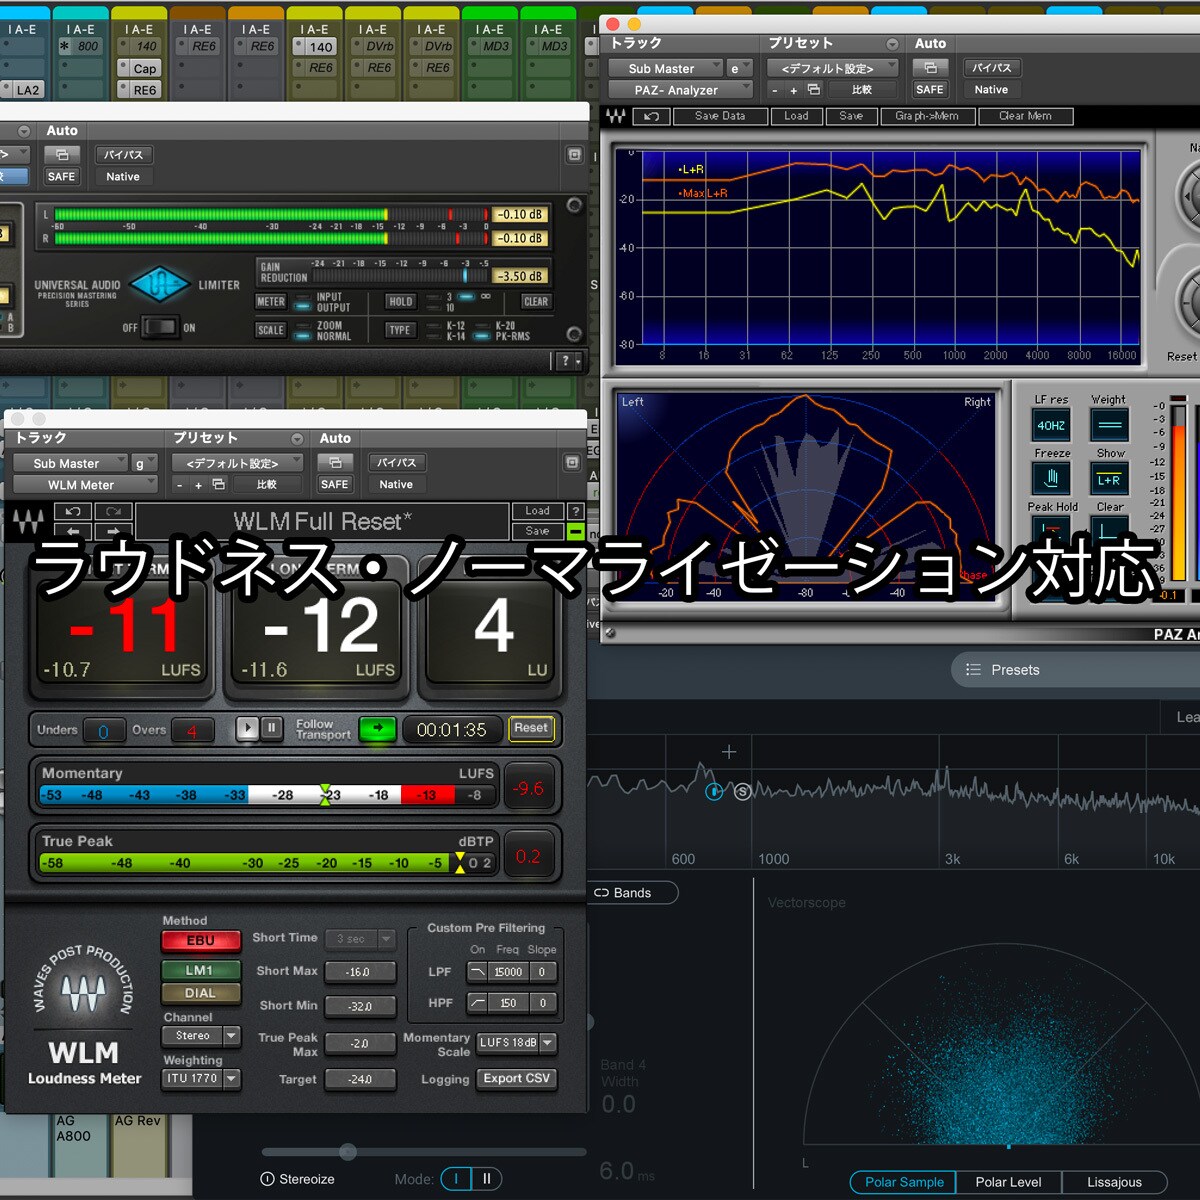Click the LF res 40HZ icon in PAZ

point(1051,425)
